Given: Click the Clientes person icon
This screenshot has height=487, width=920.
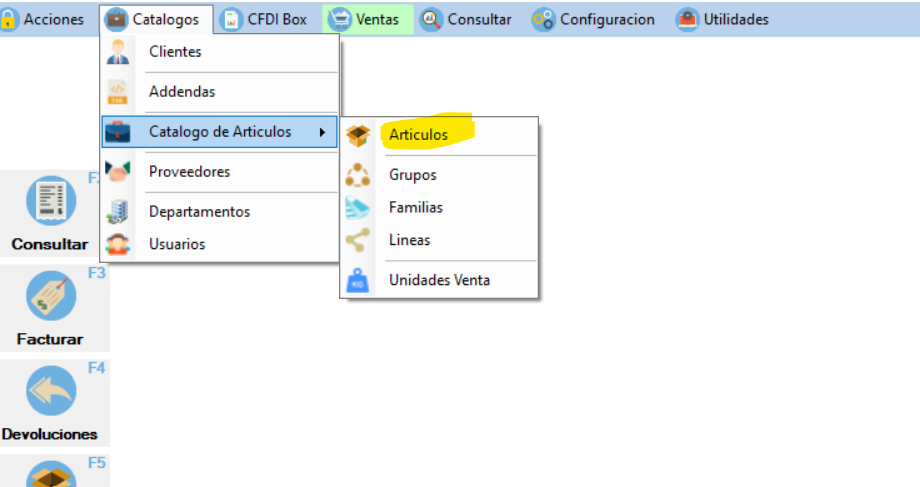Looking at the screenshot, I should click(118, 52).
